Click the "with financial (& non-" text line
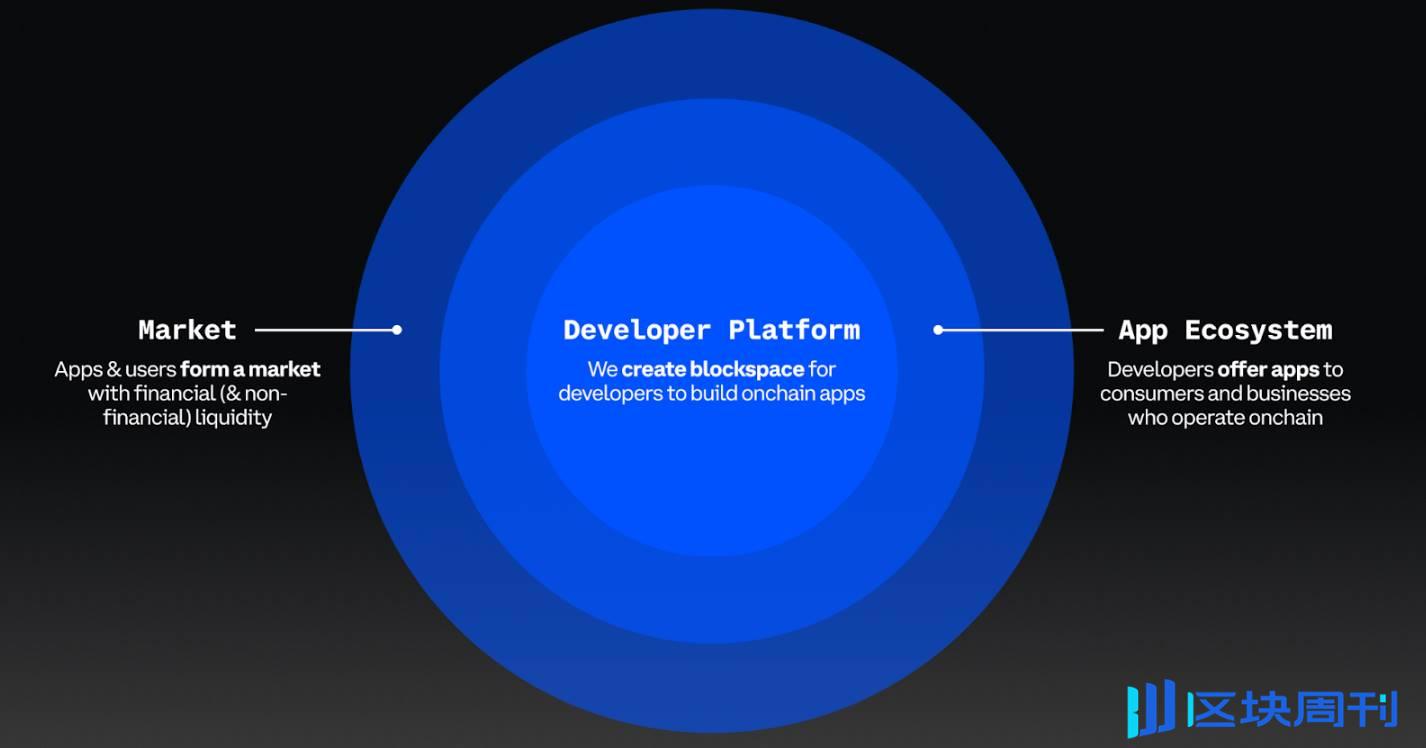Image resolution: width=1426 pixels, height=748 pixels. pos(187,393)
